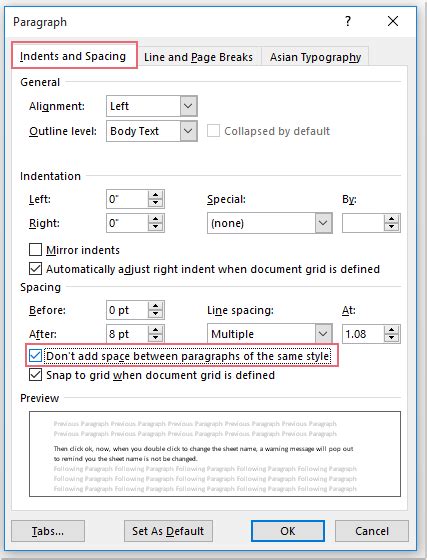The image size is (427, 560).
Task: Click the Cancel button
Action: (372, 531)
